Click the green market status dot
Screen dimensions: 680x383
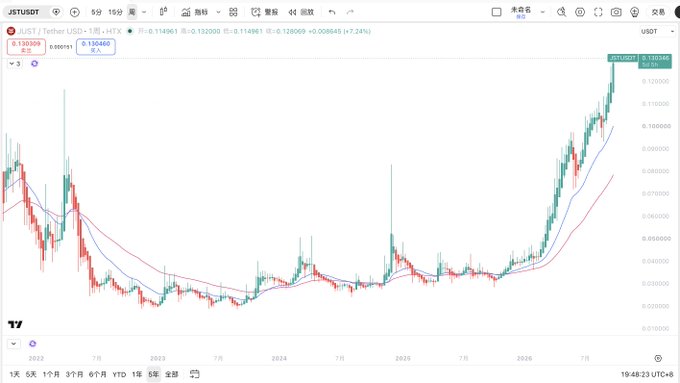[130, 31]
